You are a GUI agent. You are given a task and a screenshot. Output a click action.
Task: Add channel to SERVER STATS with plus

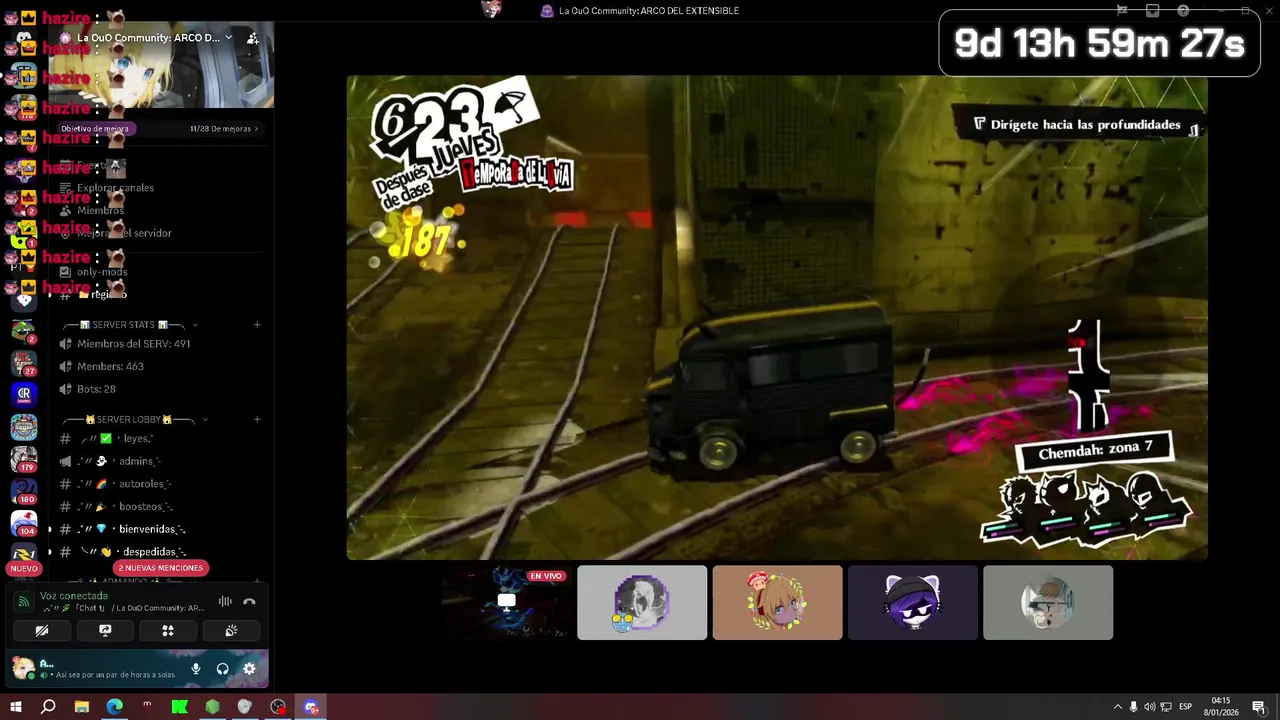point(257,325)
